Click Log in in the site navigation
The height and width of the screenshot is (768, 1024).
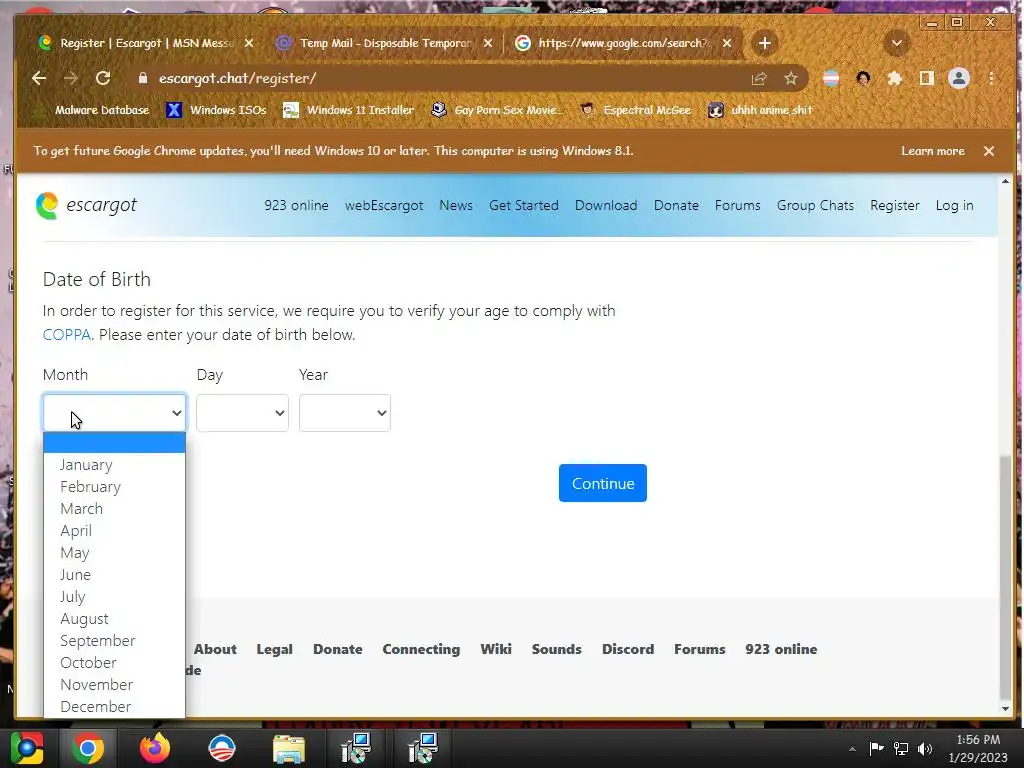point(954,205)
